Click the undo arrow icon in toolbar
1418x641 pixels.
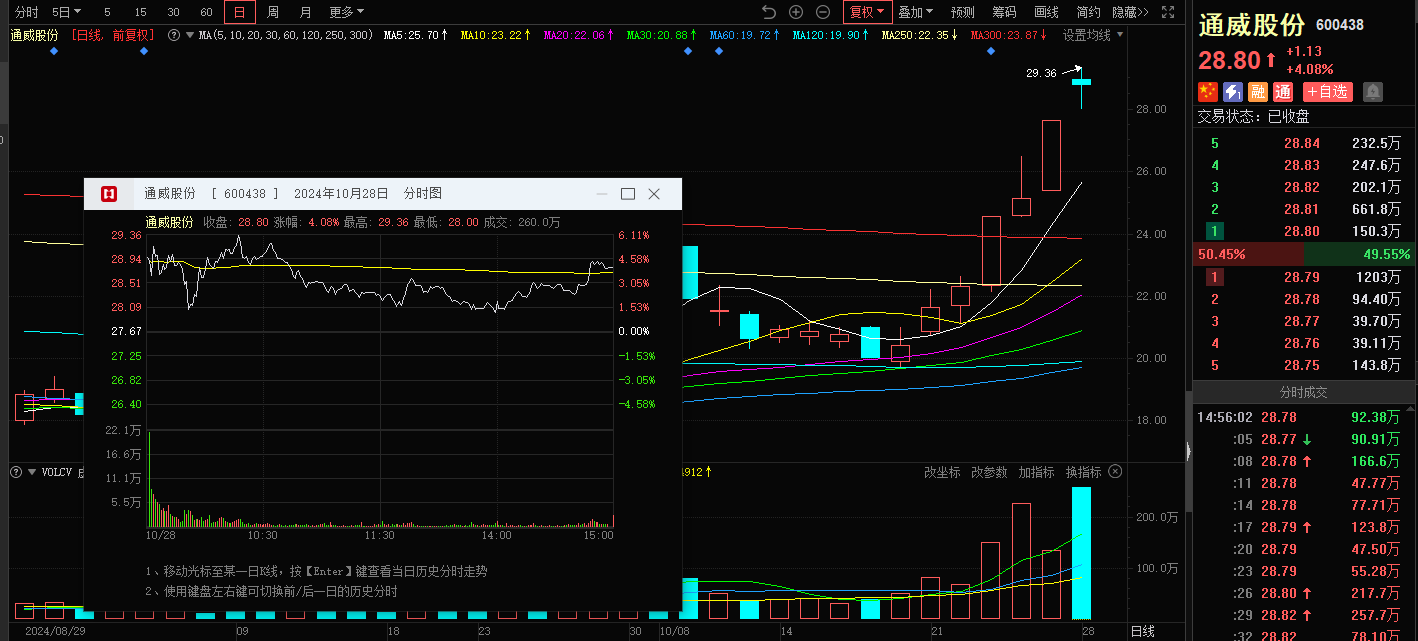click(x=768, y=12)
